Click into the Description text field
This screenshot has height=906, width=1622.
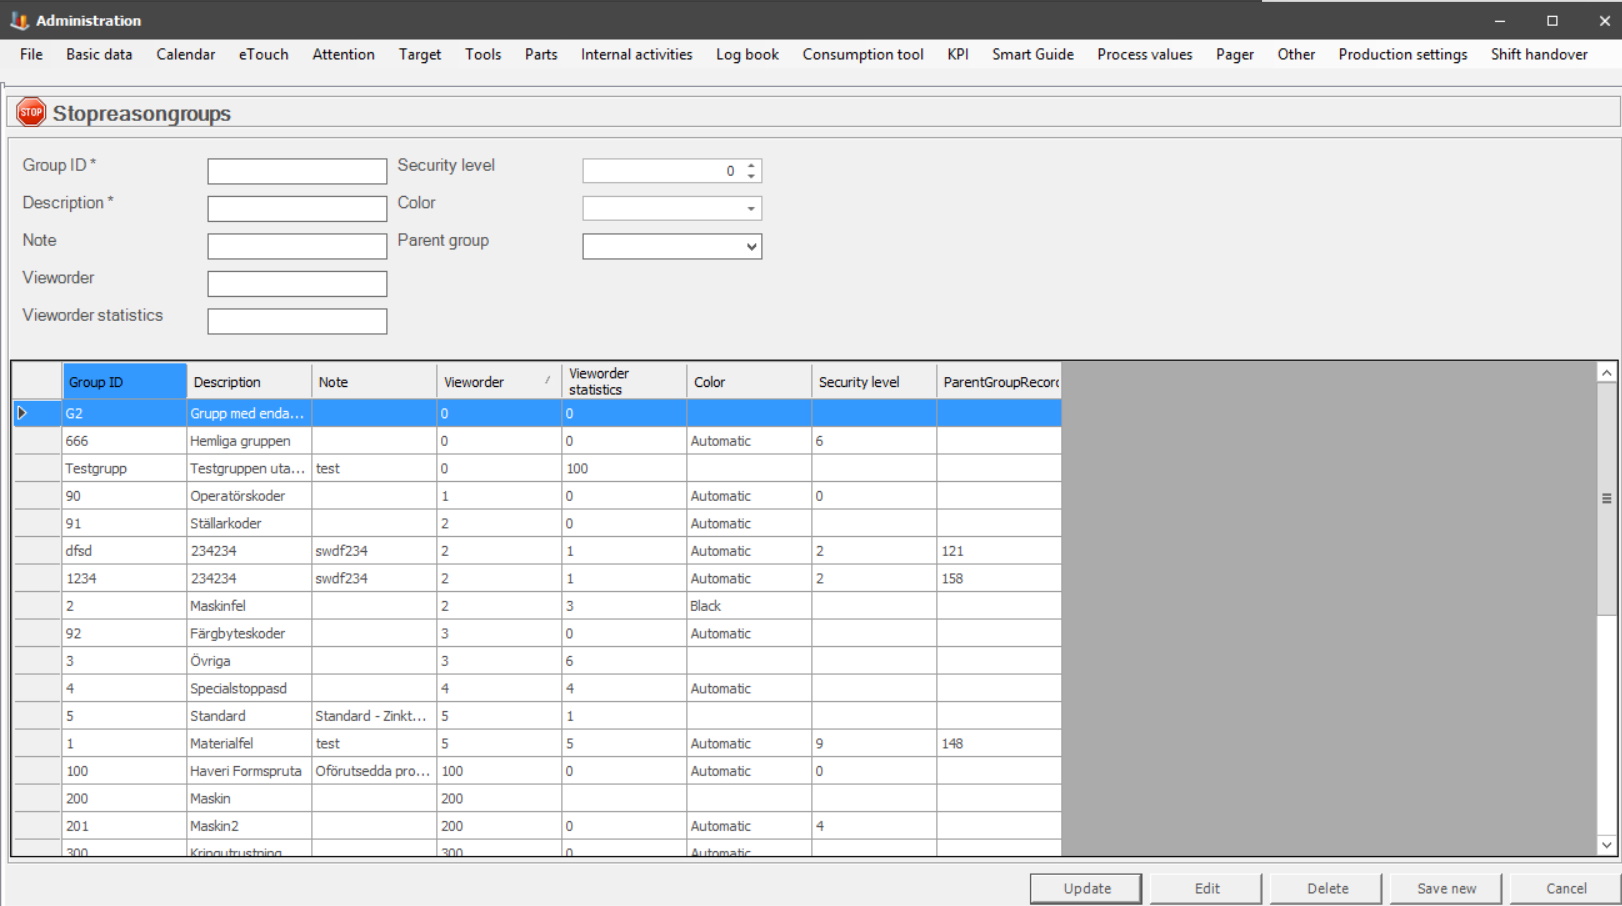click(x=297, y=209)
